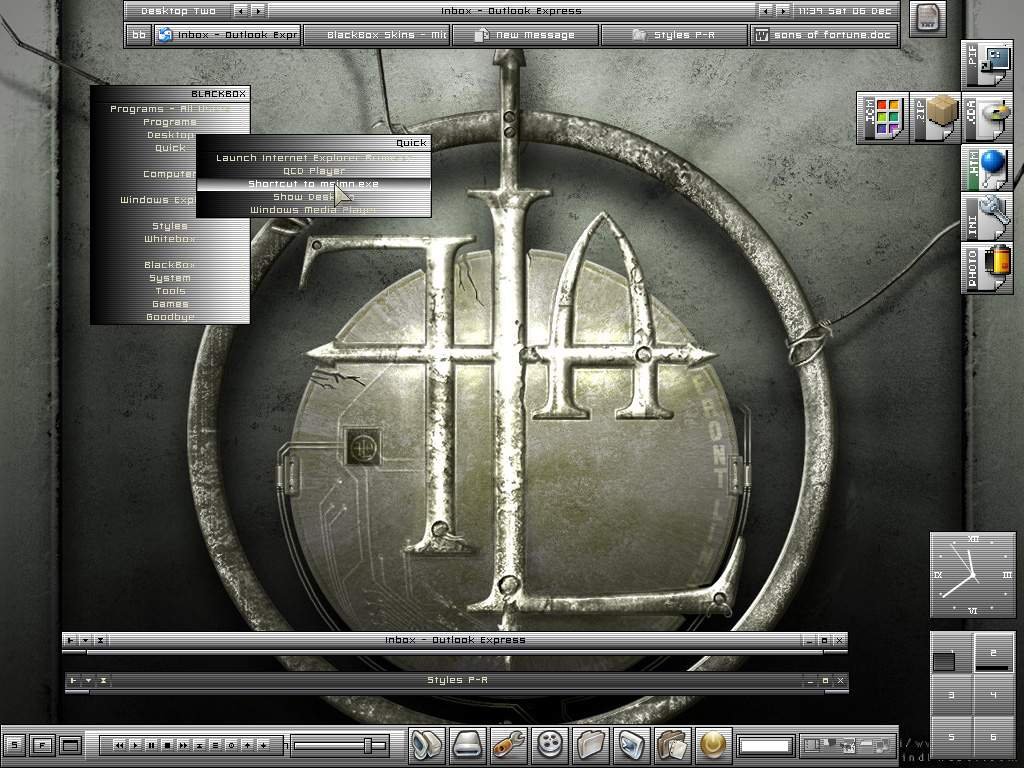The height and width of the screenshot is (768, 1024).
Task: Click the white input field in bottom bar
Action: point(765,745)
